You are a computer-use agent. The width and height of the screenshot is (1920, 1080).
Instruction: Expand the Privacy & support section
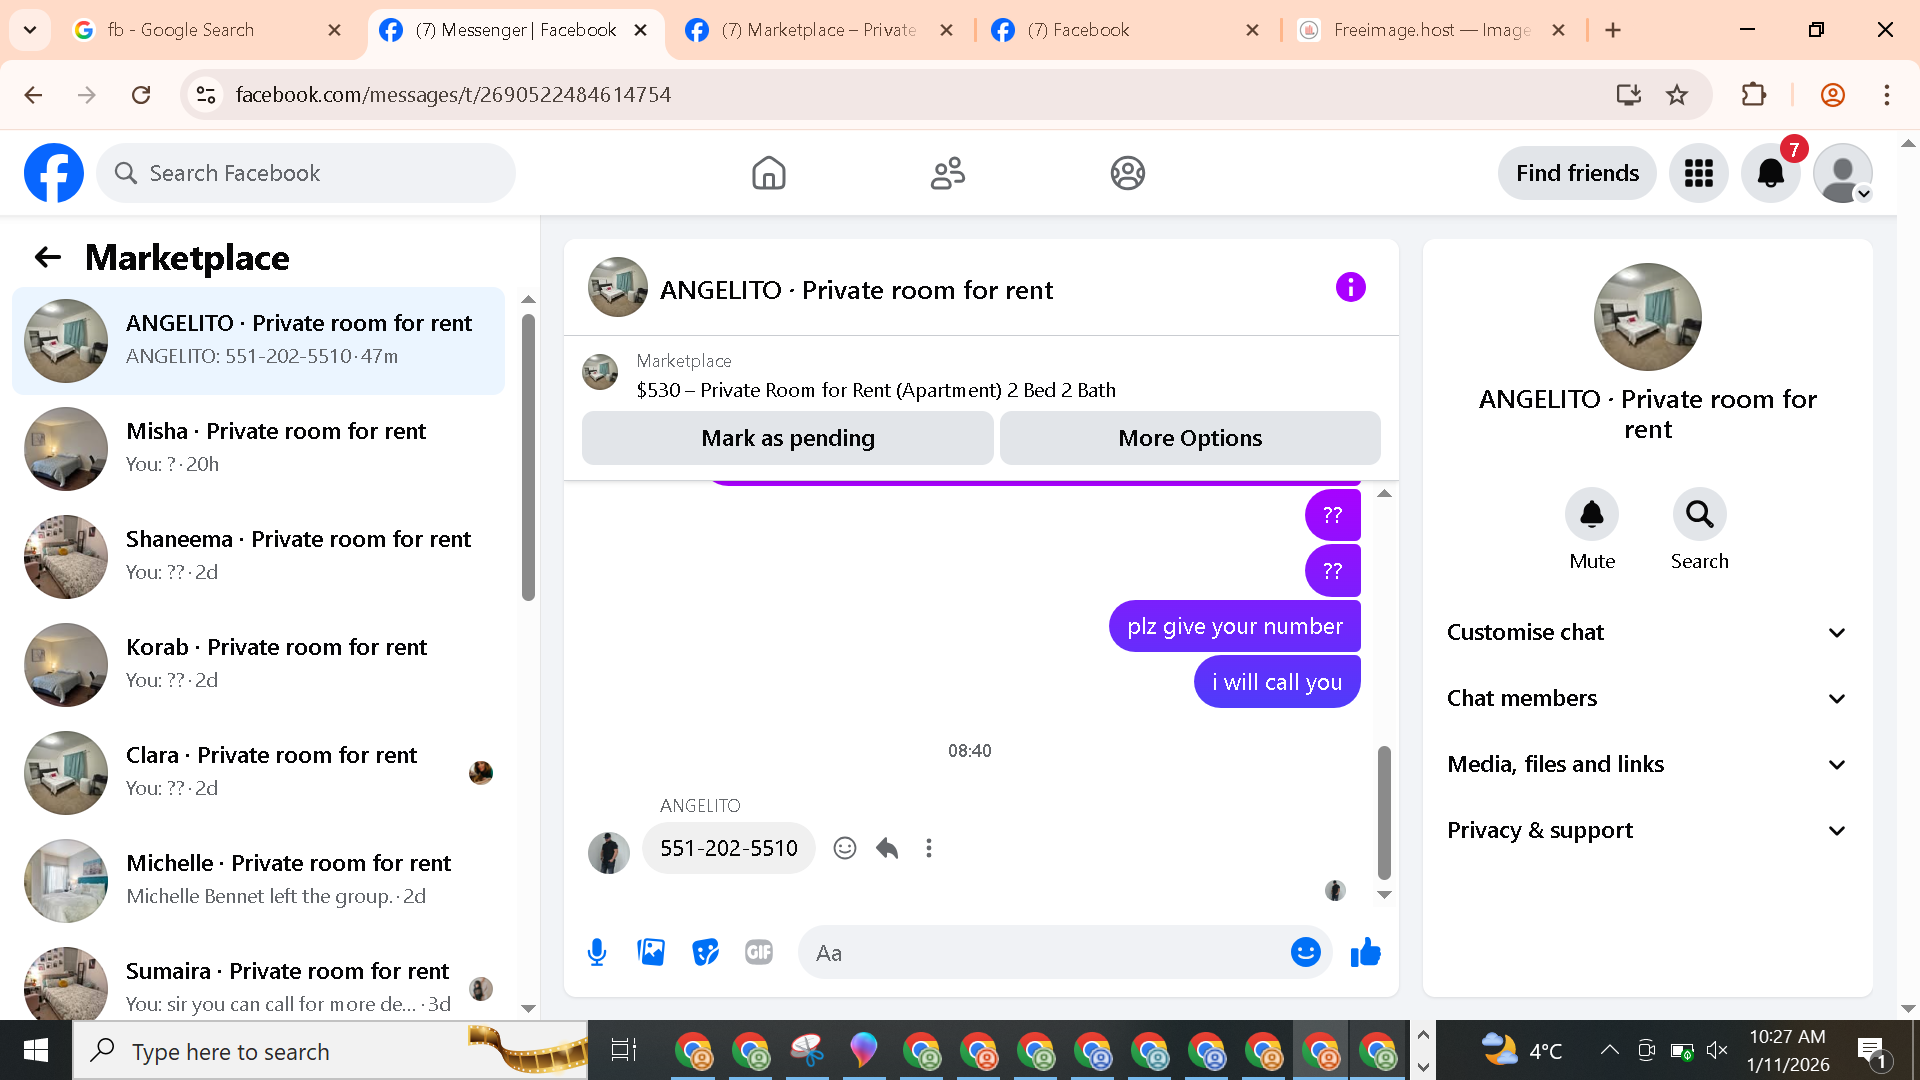coord(1647,830)
